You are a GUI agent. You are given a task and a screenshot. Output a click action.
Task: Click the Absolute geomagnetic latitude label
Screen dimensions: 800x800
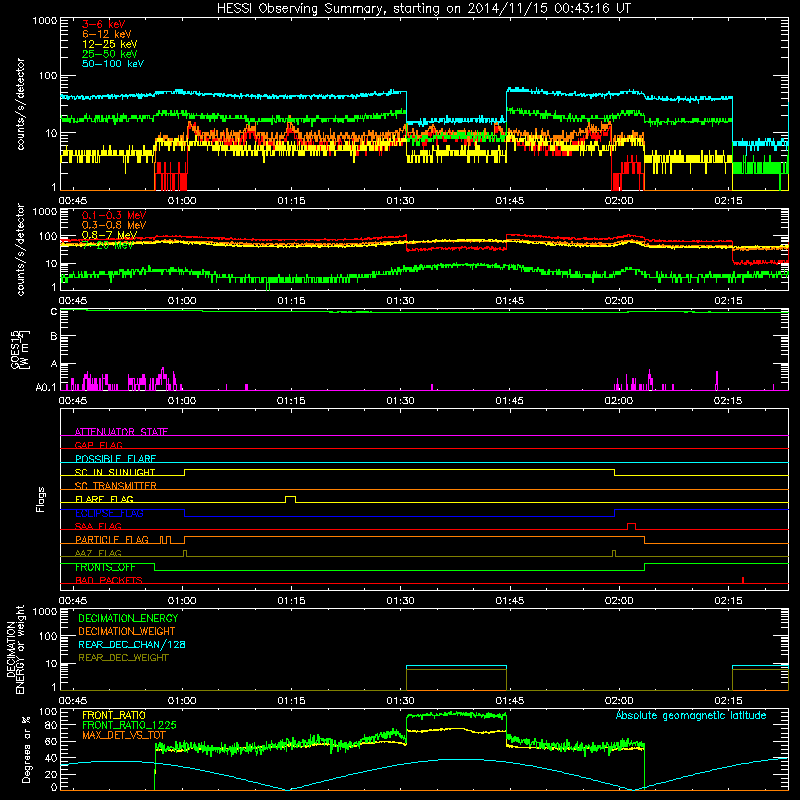(x=691, y=715)
